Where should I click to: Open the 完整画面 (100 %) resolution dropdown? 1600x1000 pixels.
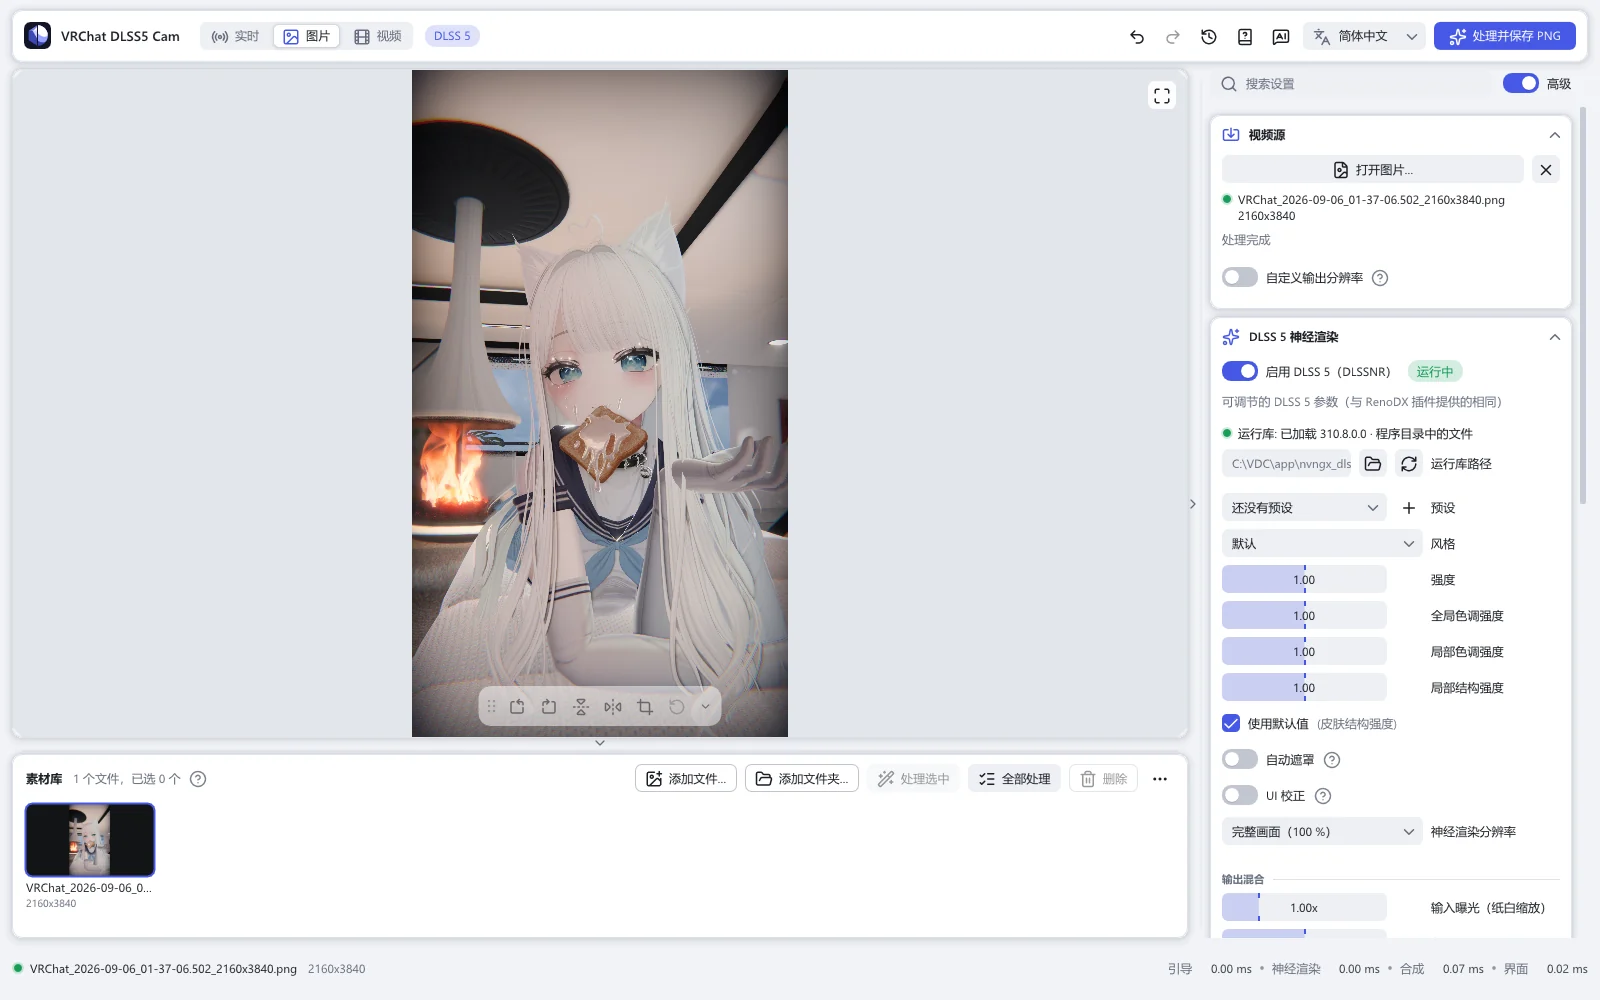click(x=1322, y=832)
